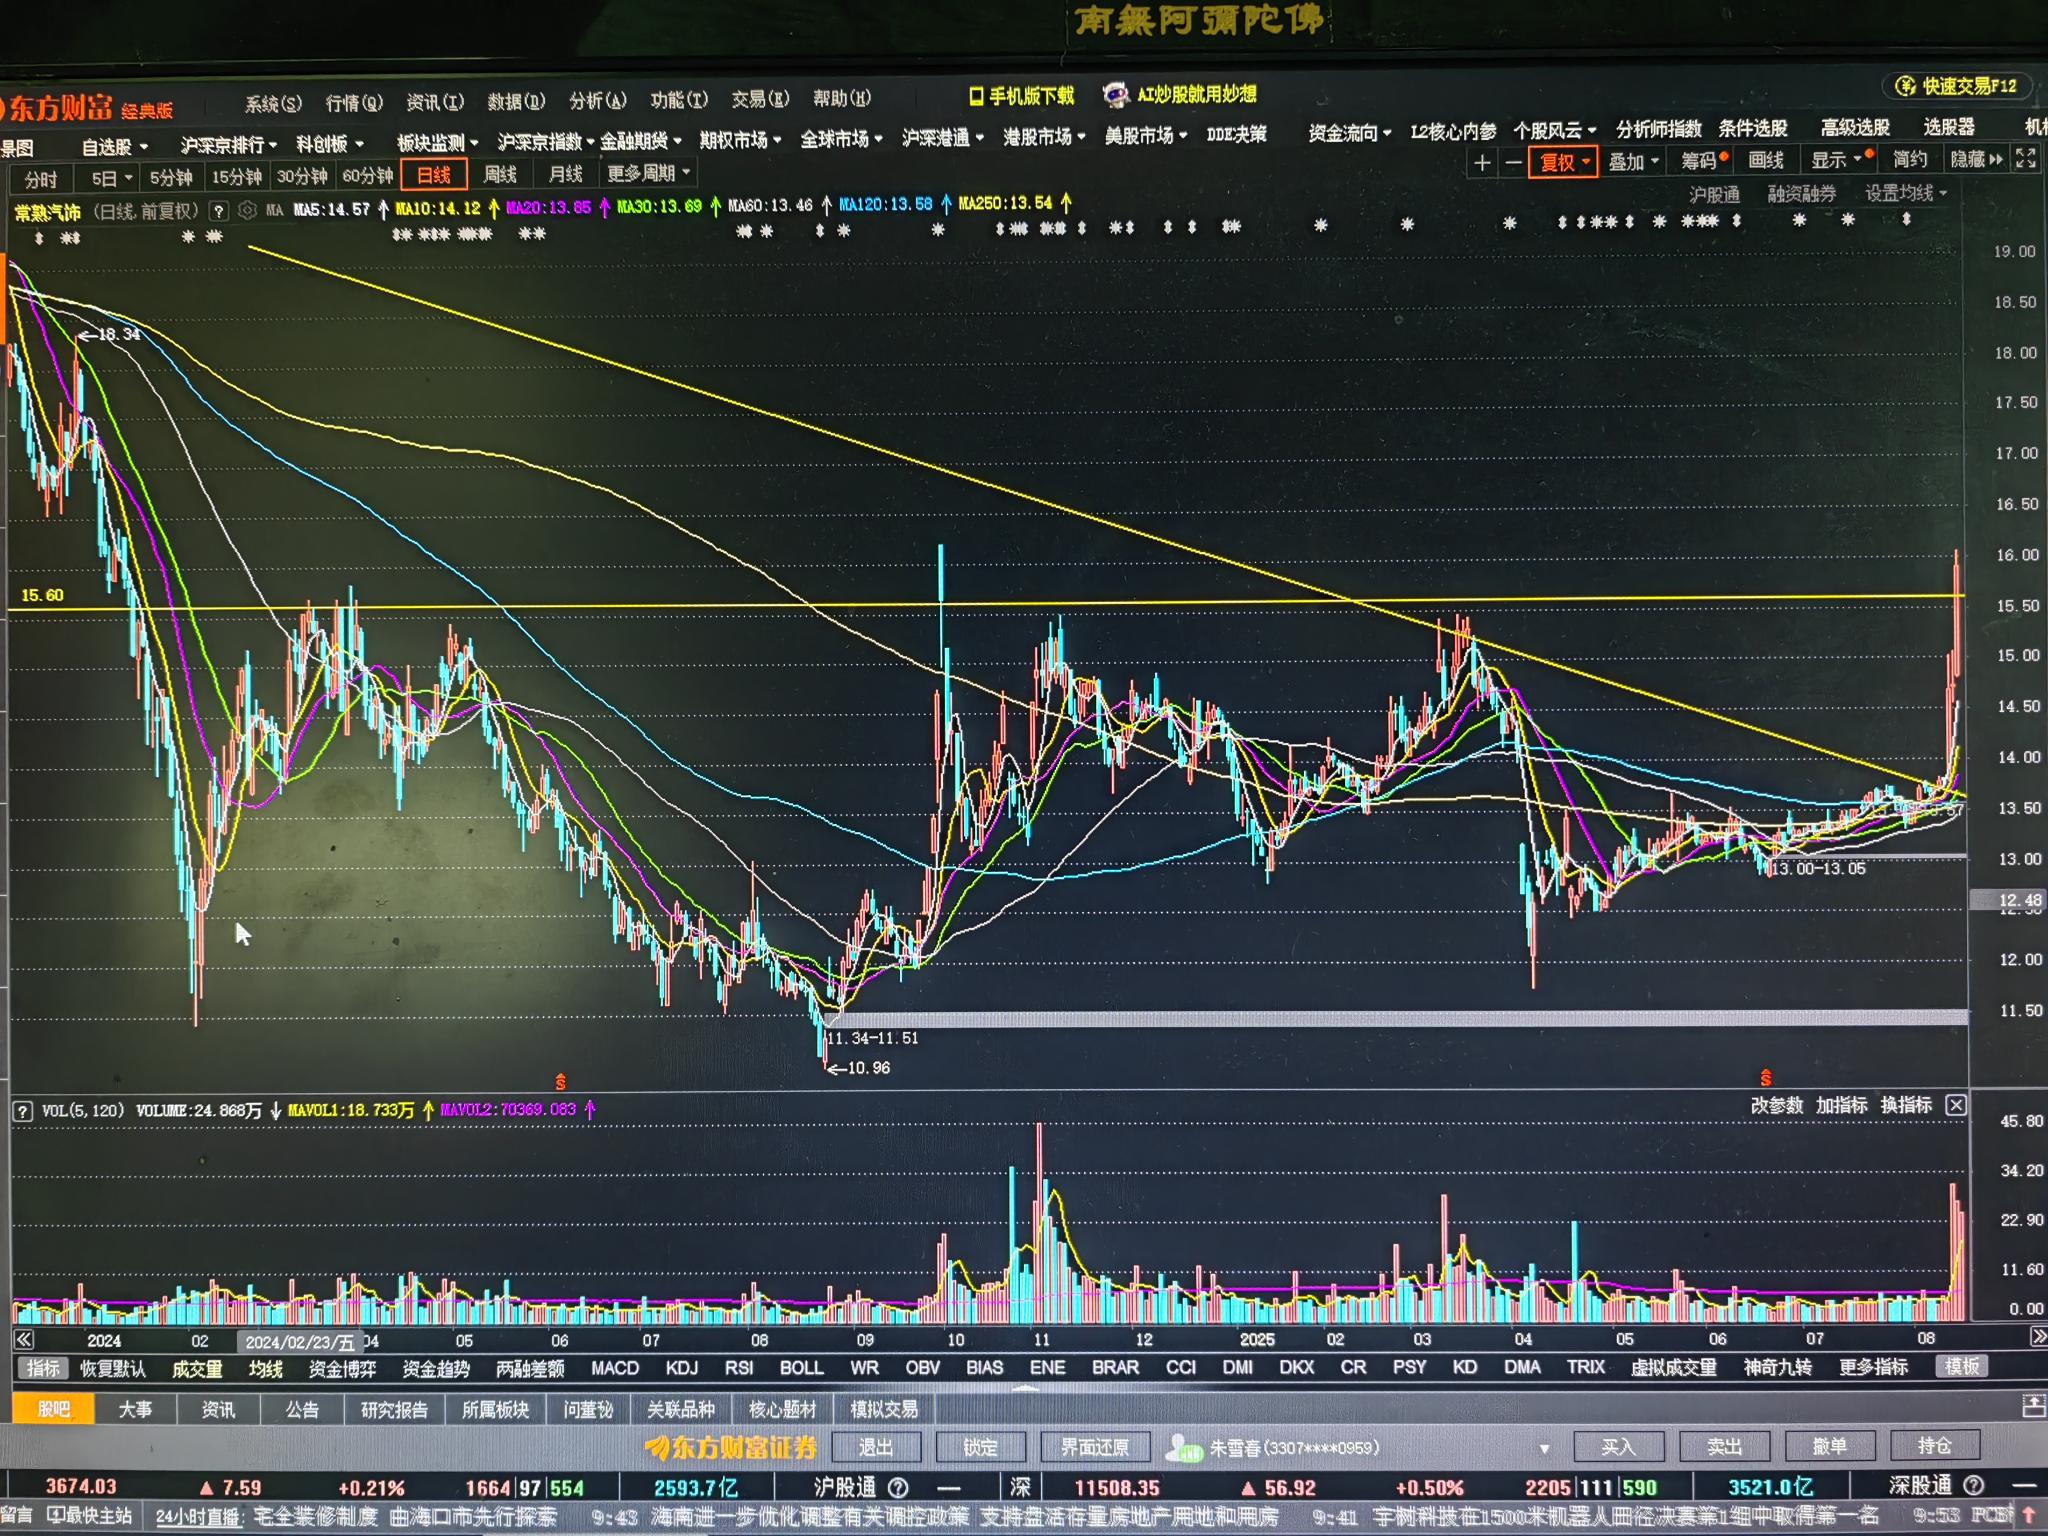Open account selector dropdown arrow
The image size is (2048, 1536).
pyautogui.click(x=1544, y=1448)
